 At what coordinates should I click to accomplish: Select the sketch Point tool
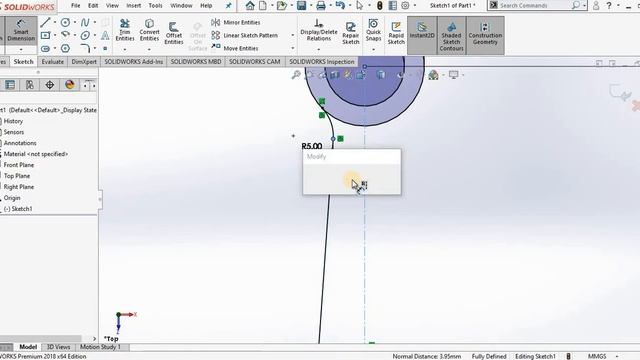click(x=105, y=49)
